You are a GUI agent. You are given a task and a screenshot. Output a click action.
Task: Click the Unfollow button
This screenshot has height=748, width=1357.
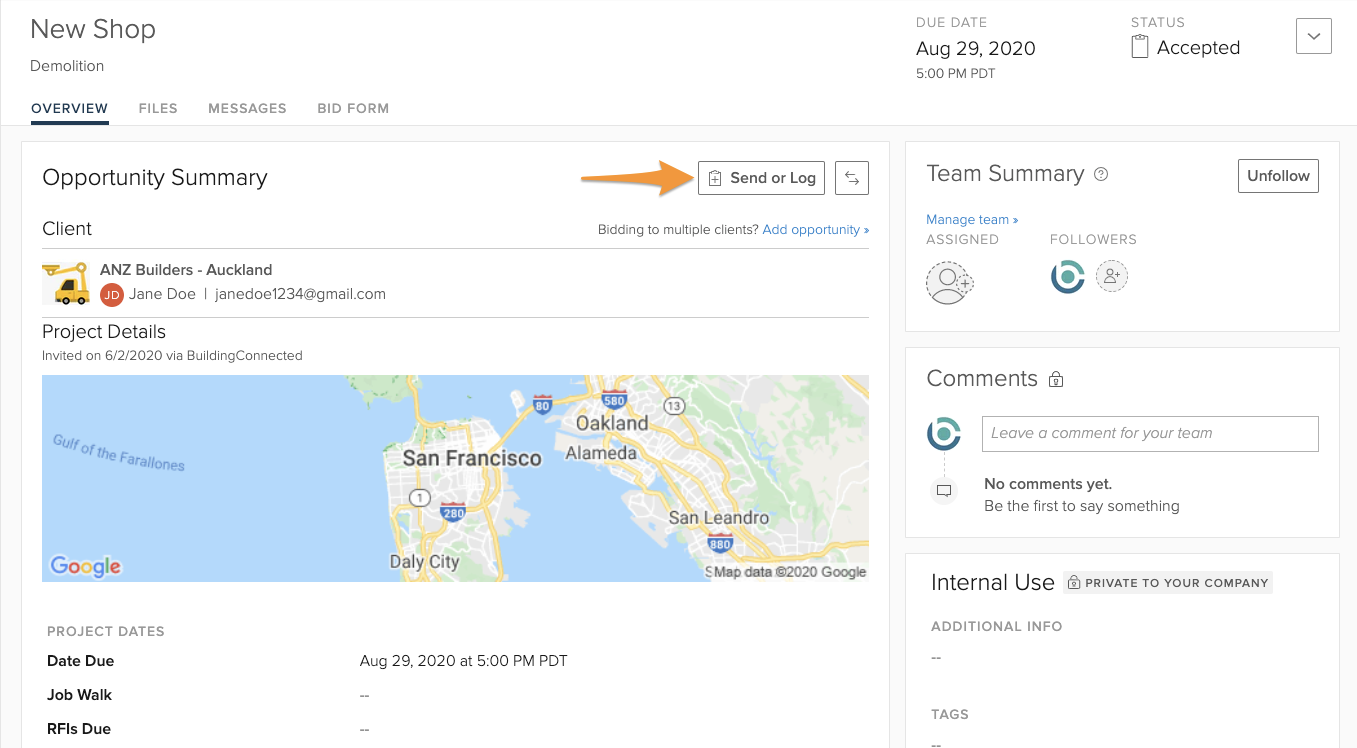click(1278, 176)
